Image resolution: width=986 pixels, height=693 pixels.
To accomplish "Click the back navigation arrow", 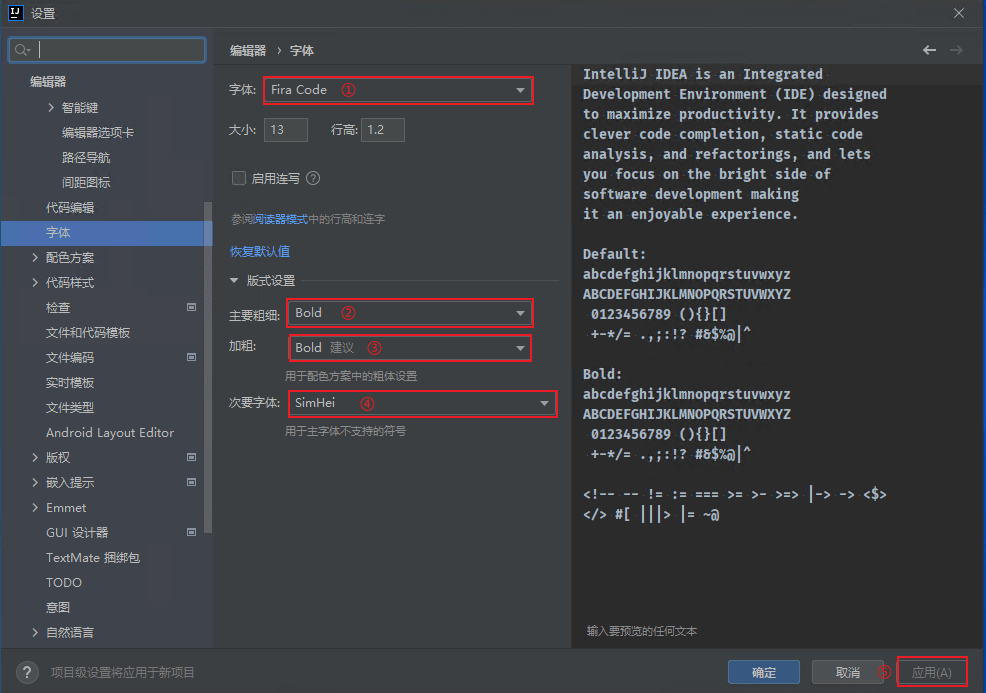I will 929,50.
